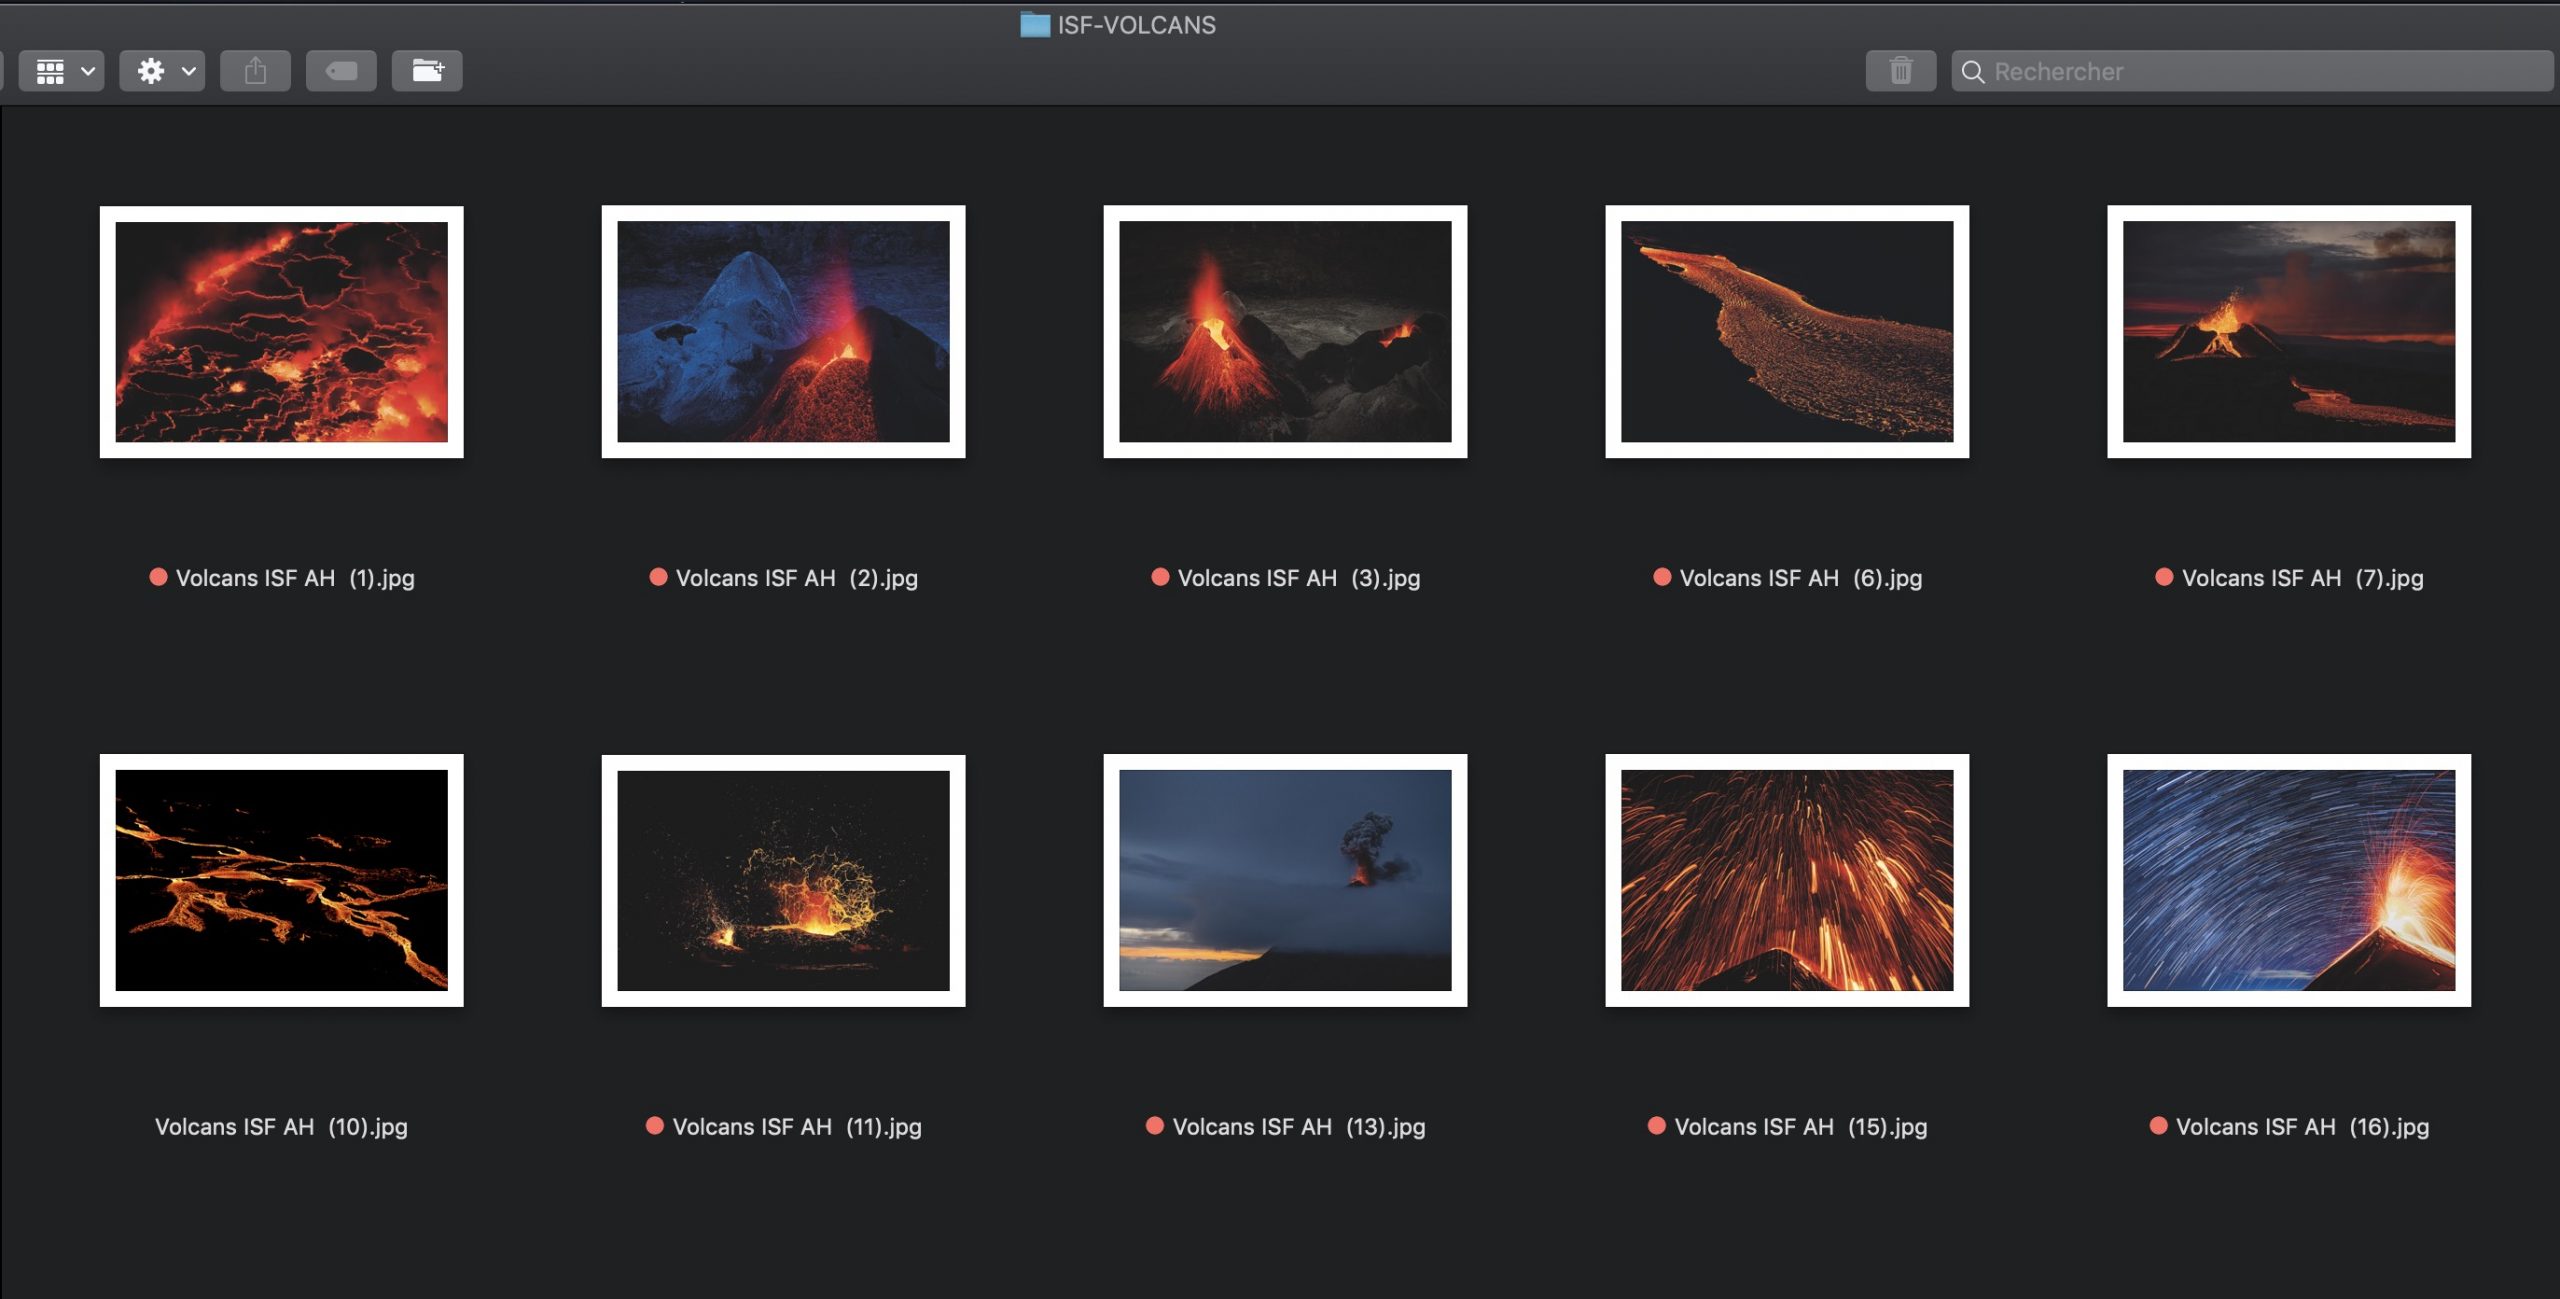The width and height of the screenshot is (2560, 1299).
Task: Select the Volcans ISF AH (2).jpg thumbnail
Action: point(783,331)
